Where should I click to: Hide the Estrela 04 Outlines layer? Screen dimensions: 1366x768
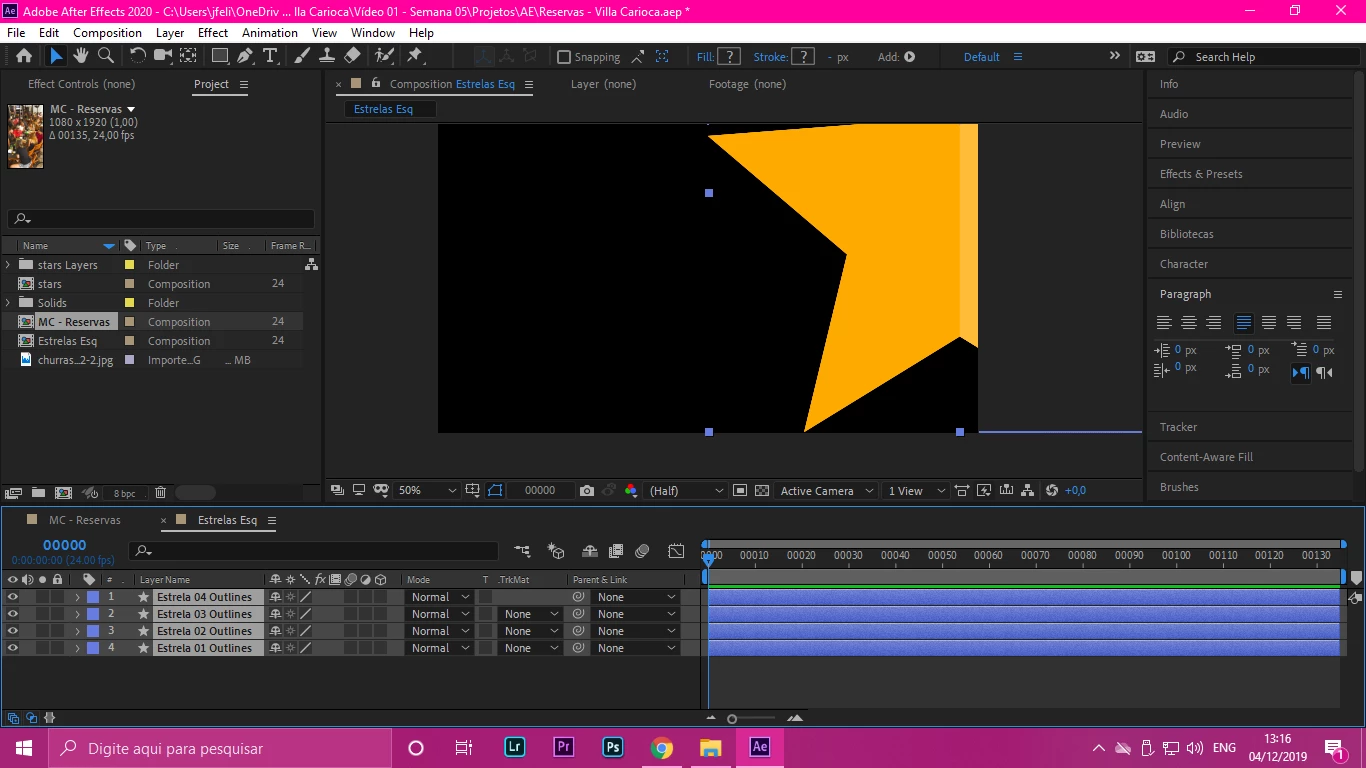click(13, 597)
